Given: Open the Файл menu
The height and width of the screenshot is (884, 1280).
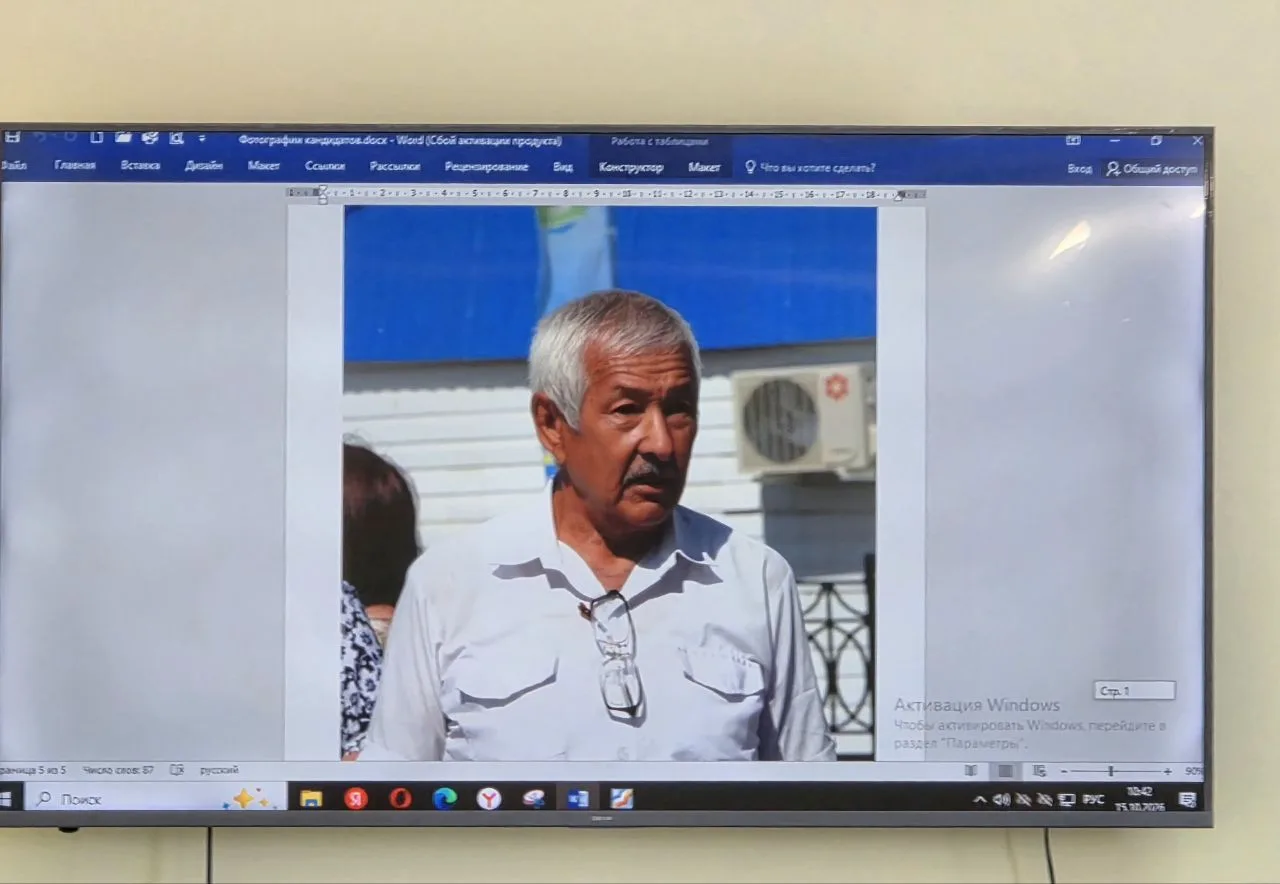Looking at the screenshot, I should pyautogui.click(x=14, y=166).
